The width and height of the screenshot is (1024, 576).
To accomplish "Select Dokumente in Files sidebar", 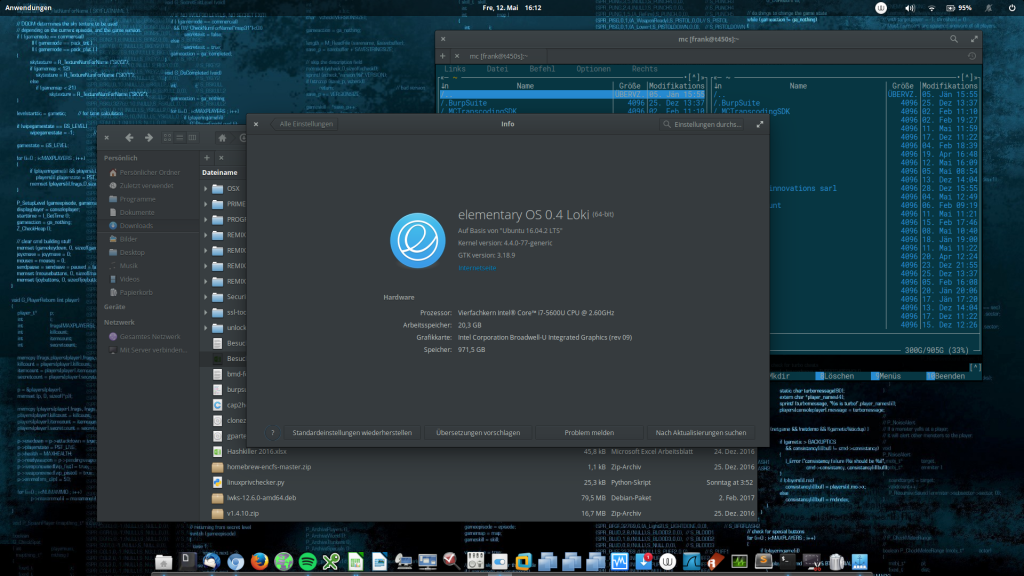I will (136, 212).
